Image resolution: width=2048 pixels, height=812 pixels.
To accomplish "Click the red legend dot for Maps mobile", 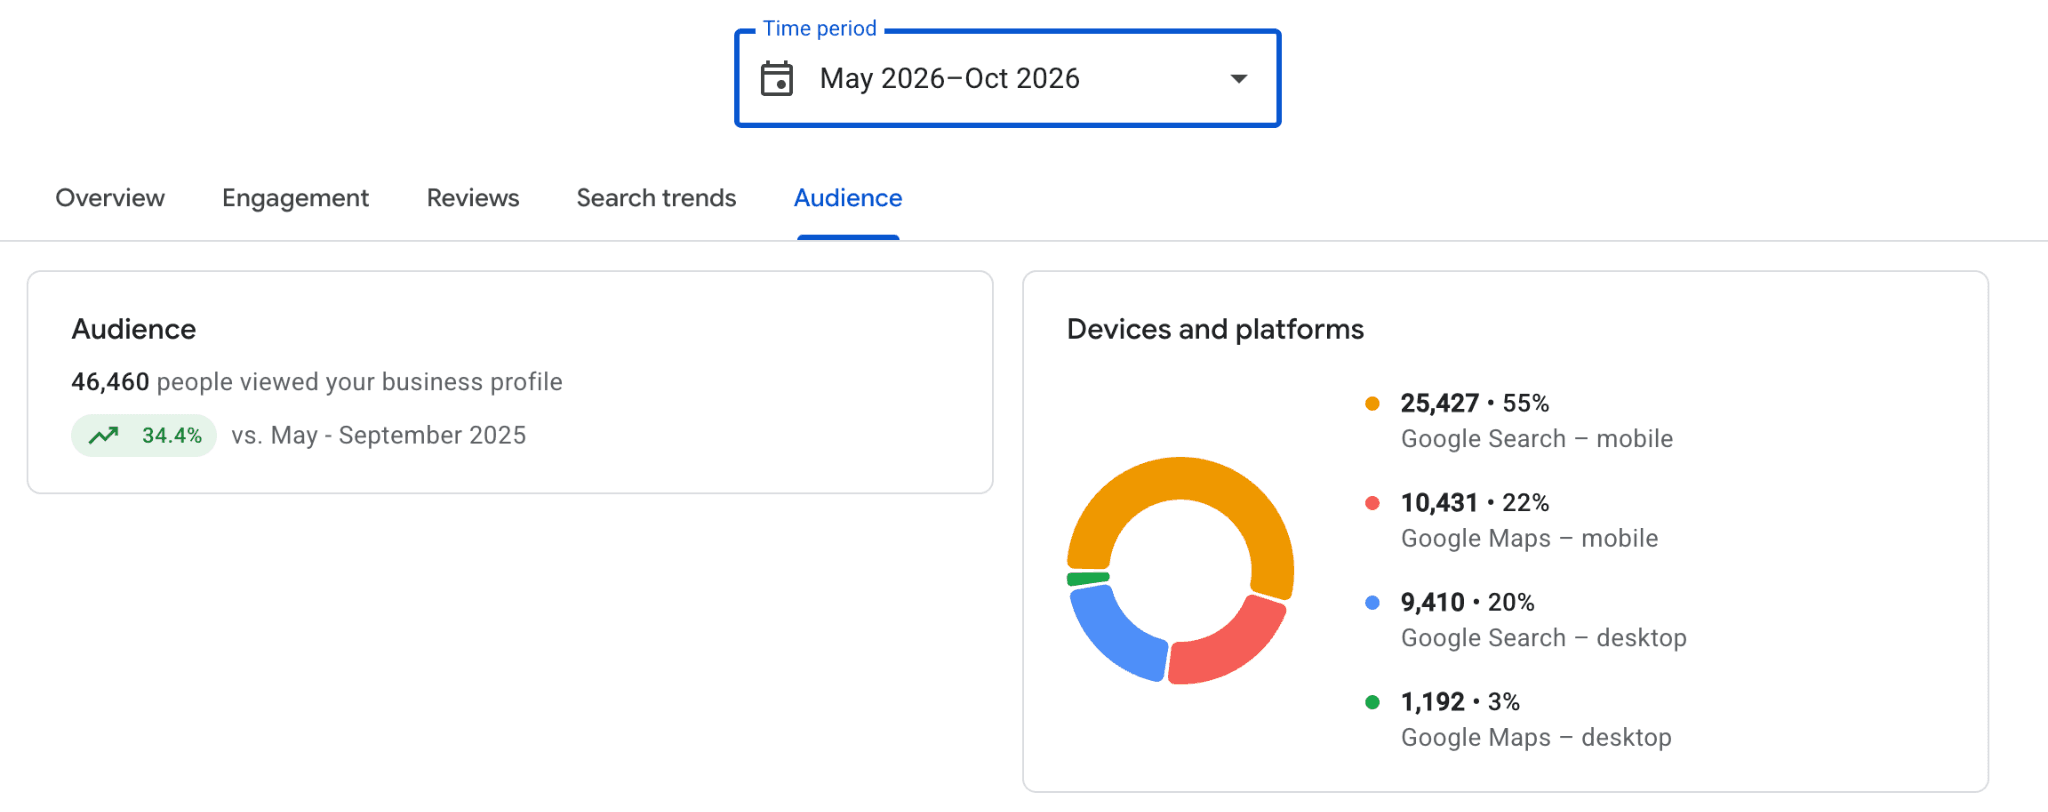I will point(1373,503).
